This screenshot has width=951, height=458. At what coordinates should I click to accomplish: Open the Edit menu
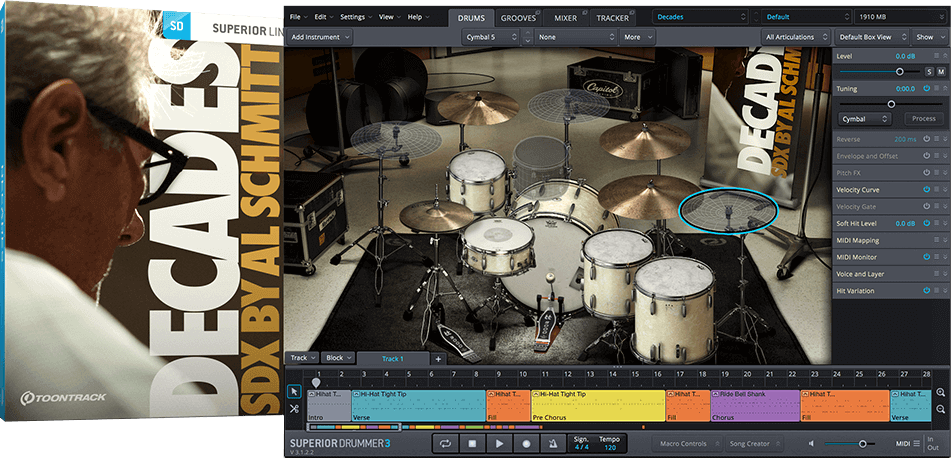pos(324,17)
